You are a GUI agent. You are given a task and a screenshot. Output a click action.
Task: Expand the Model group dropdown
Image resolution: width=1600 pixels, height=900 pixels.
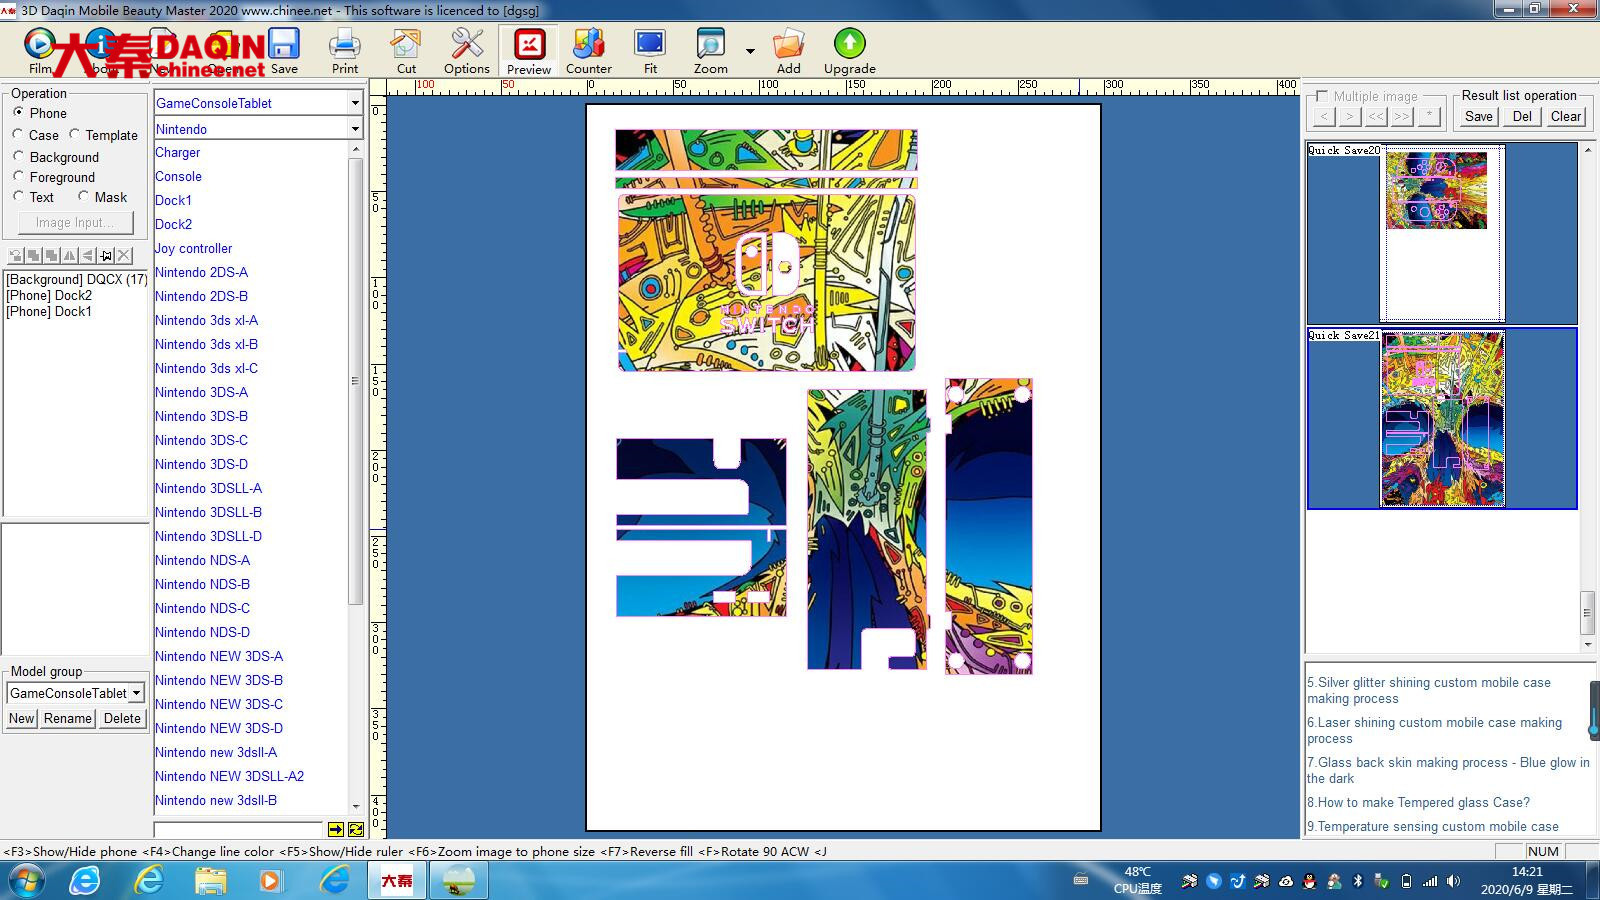tap(136, 693)
